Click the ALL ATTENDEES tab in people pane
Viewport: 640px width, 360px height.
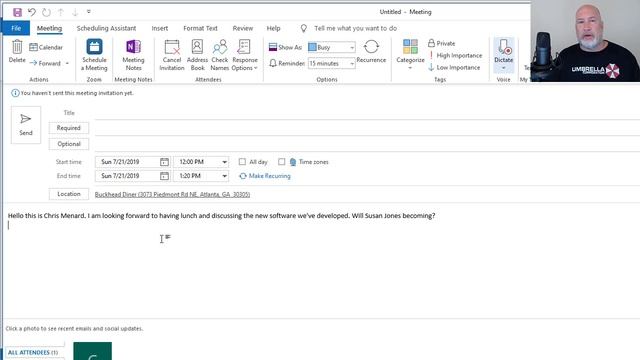tap(33, 352)
